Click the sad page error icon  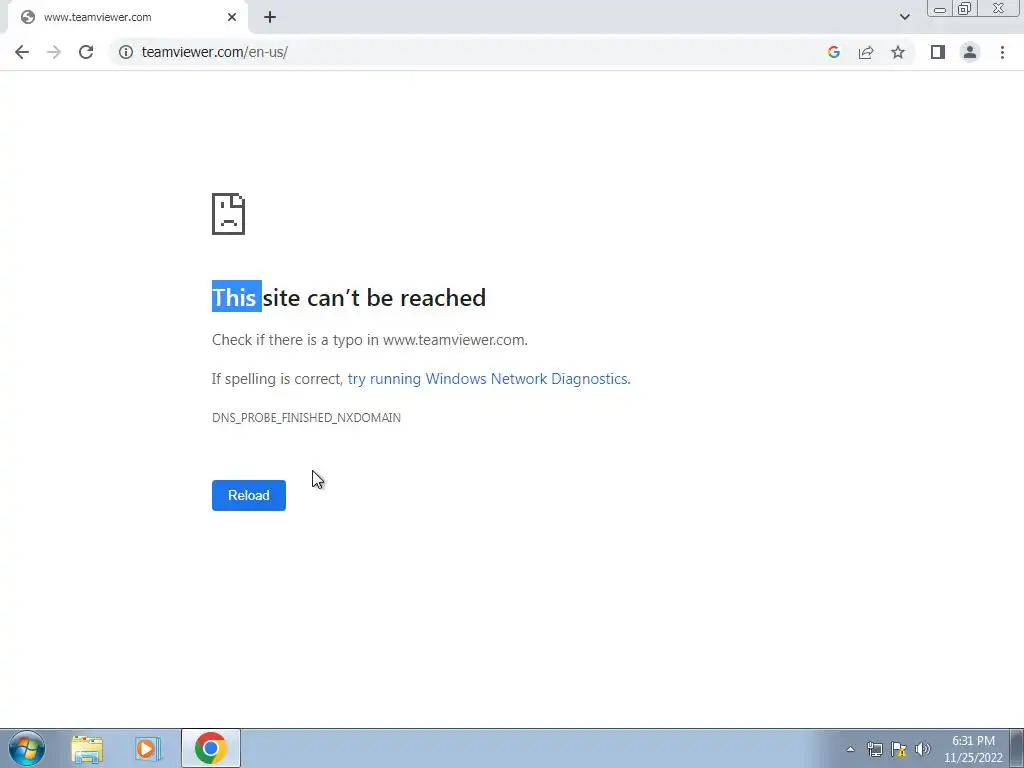coord(228,214)
